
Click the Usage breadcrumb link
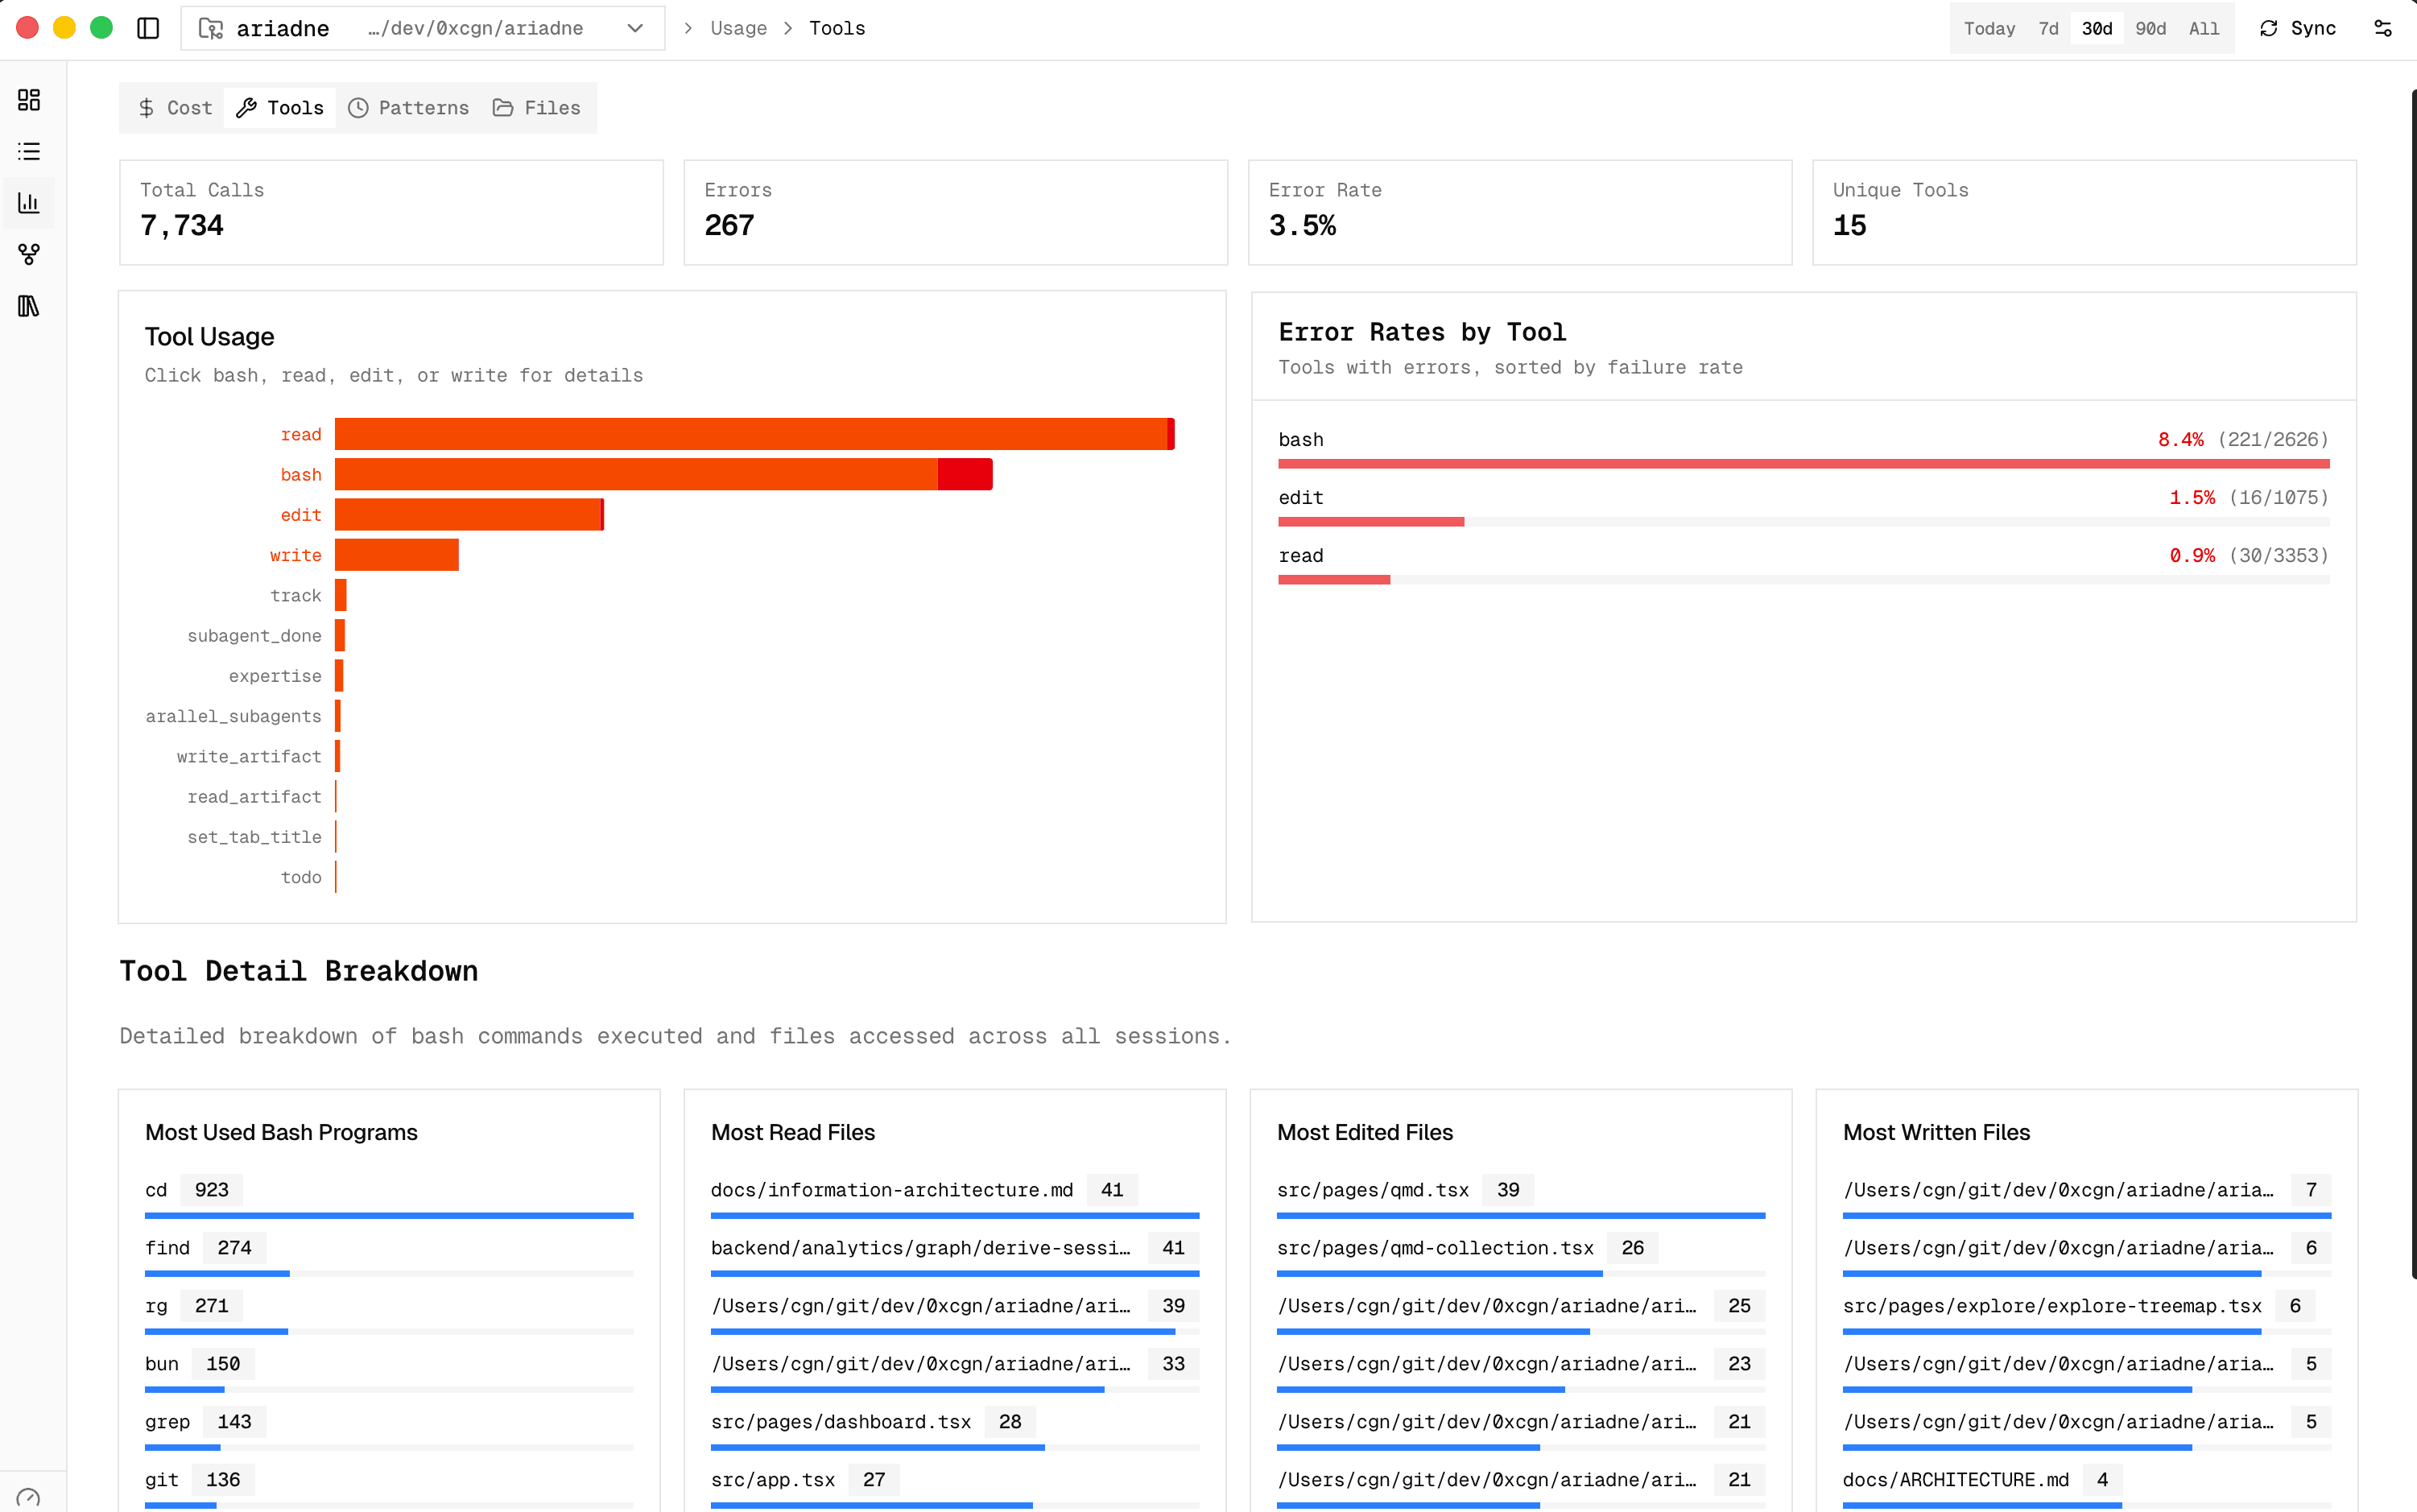[x=739, y=28]
